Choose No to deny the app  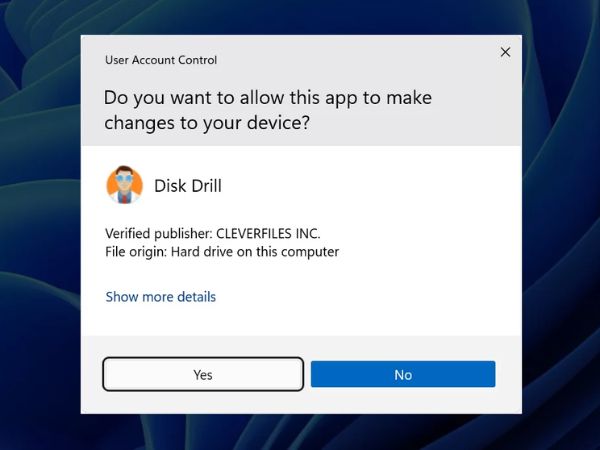403,375
